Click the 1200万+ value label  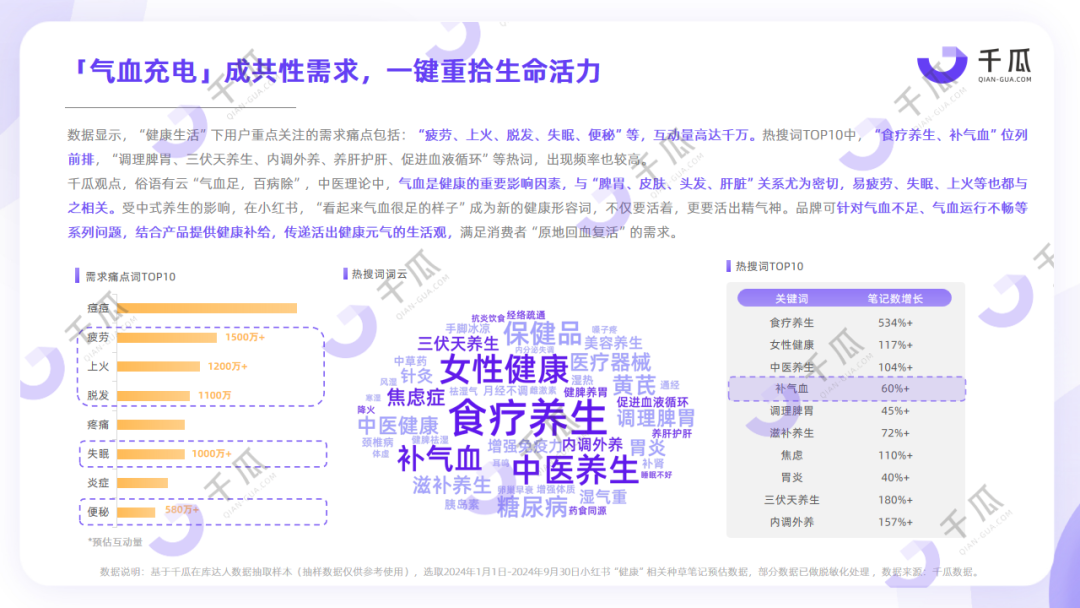coord(228,366)
